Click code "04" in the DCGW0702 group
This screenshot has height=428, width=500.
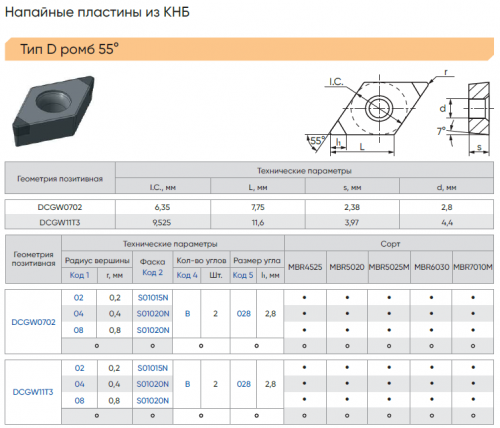[x=78, y=314]
